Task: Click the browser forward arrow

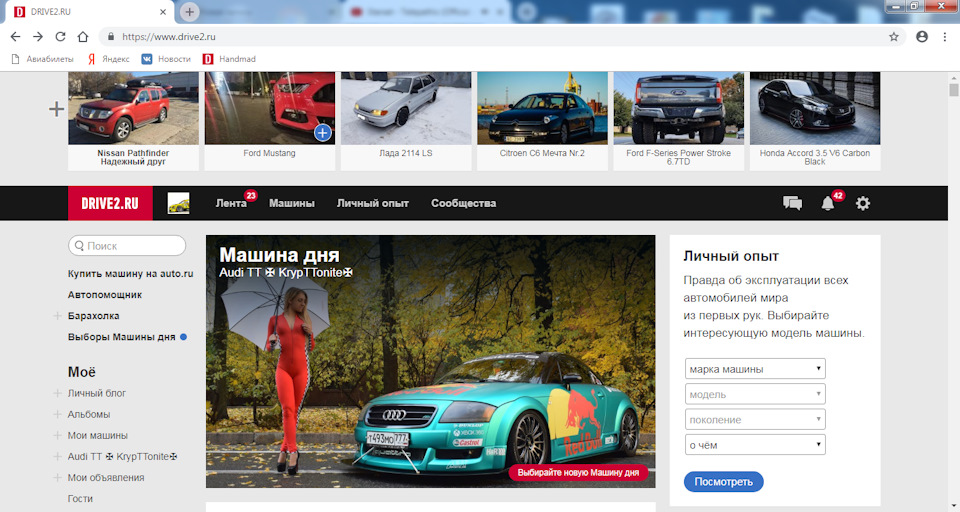Action: pos(38,37)
